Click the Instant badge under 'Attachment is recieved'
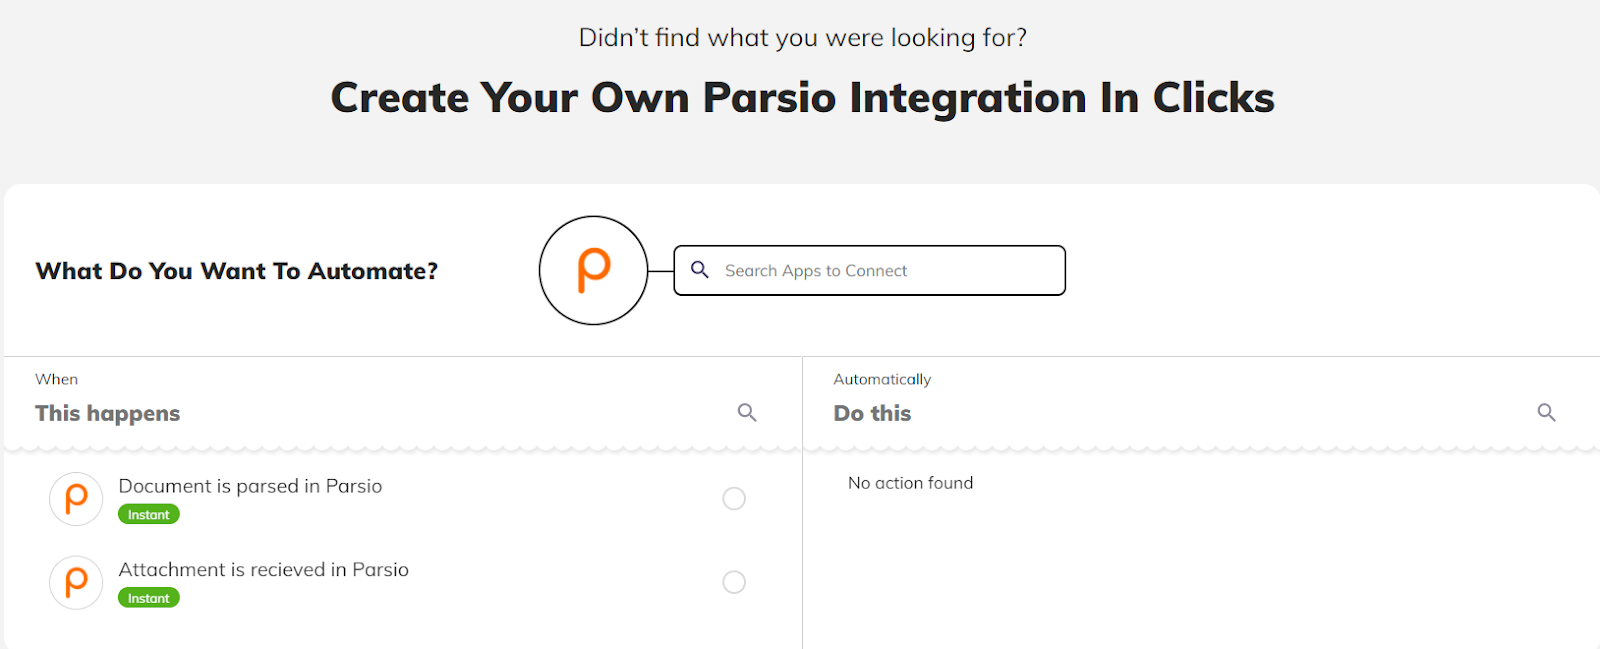Viewport: 1600px width, 649px height. coord(149,598)
